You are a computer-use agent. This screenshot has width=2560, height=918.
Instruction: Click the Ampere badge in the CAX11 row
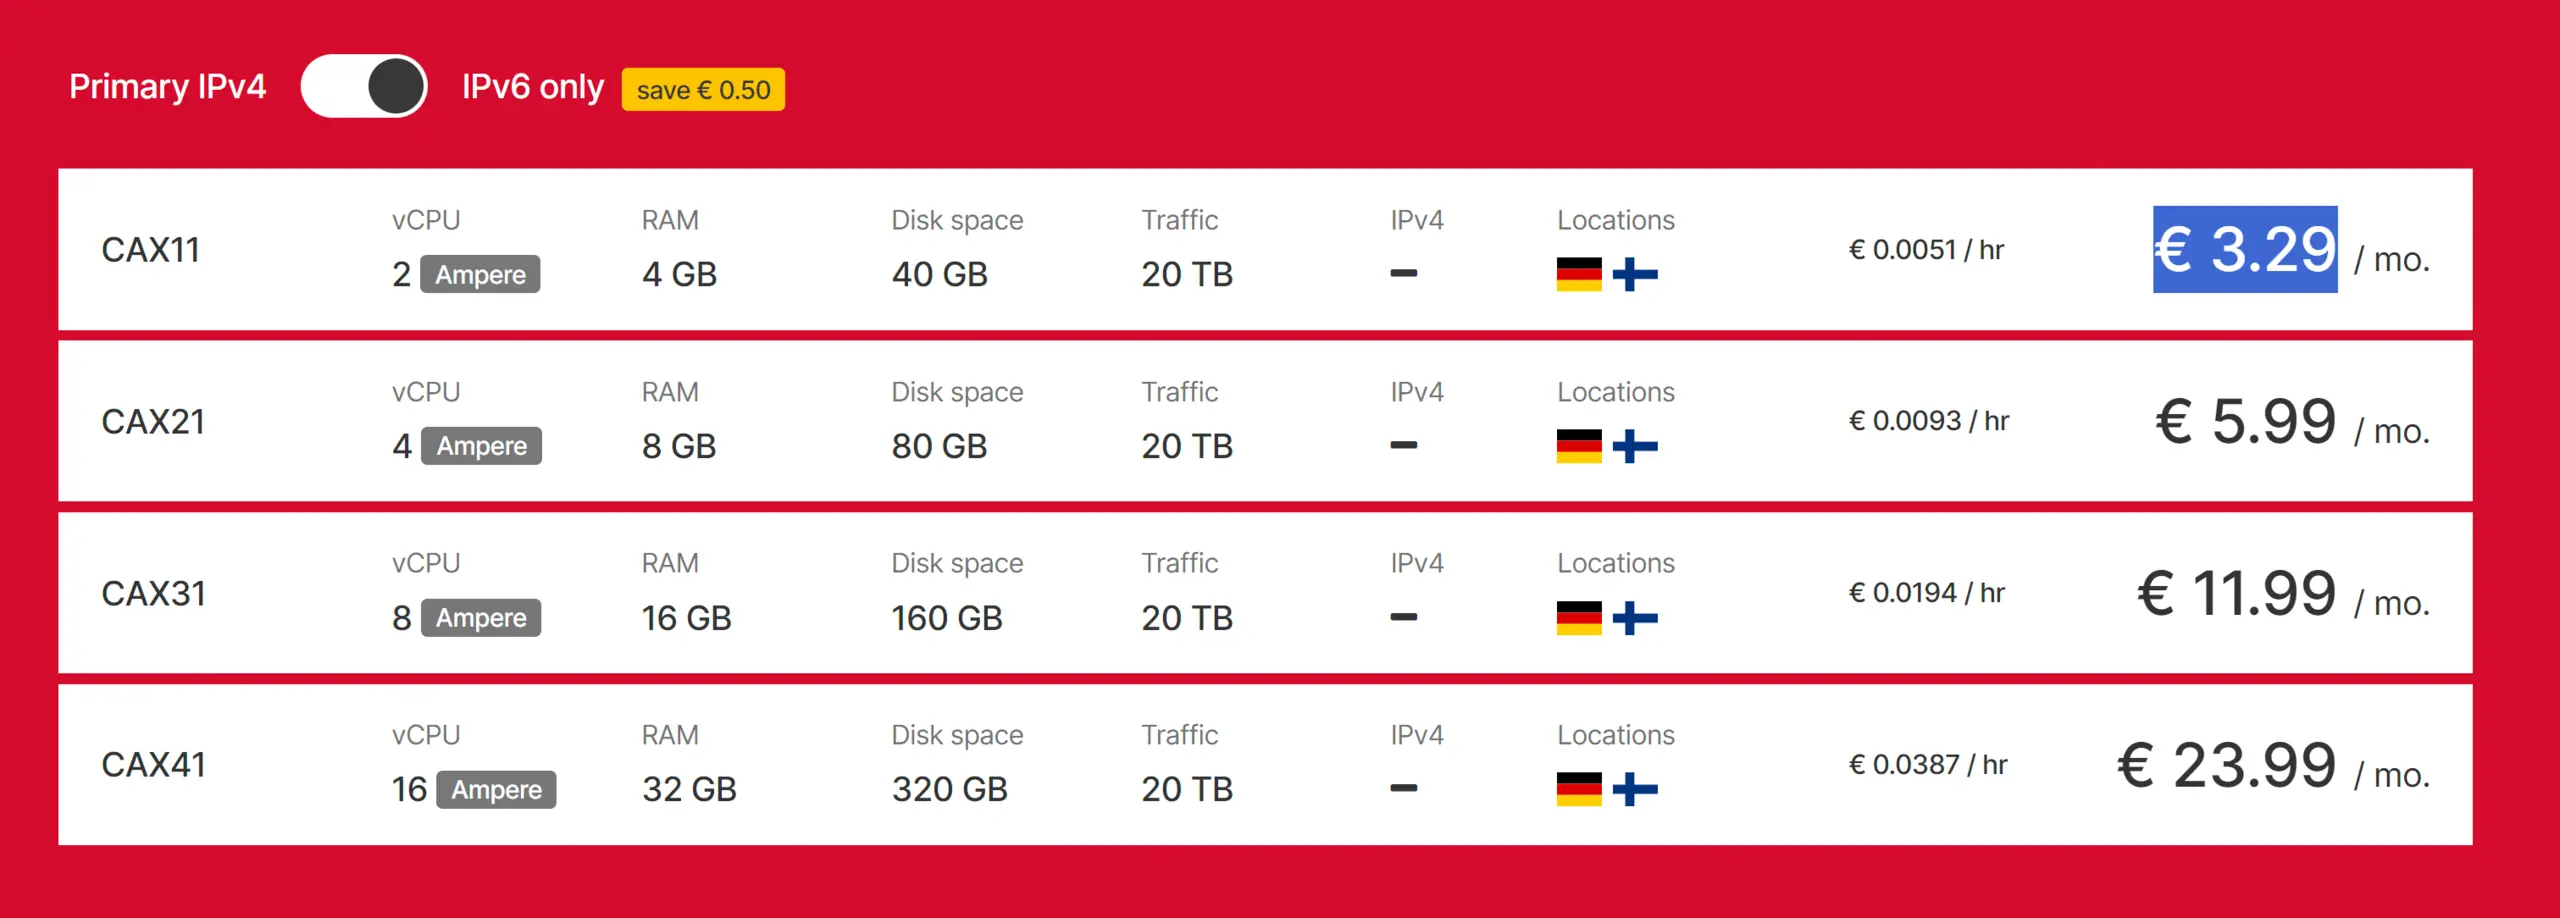click(480, 274)
